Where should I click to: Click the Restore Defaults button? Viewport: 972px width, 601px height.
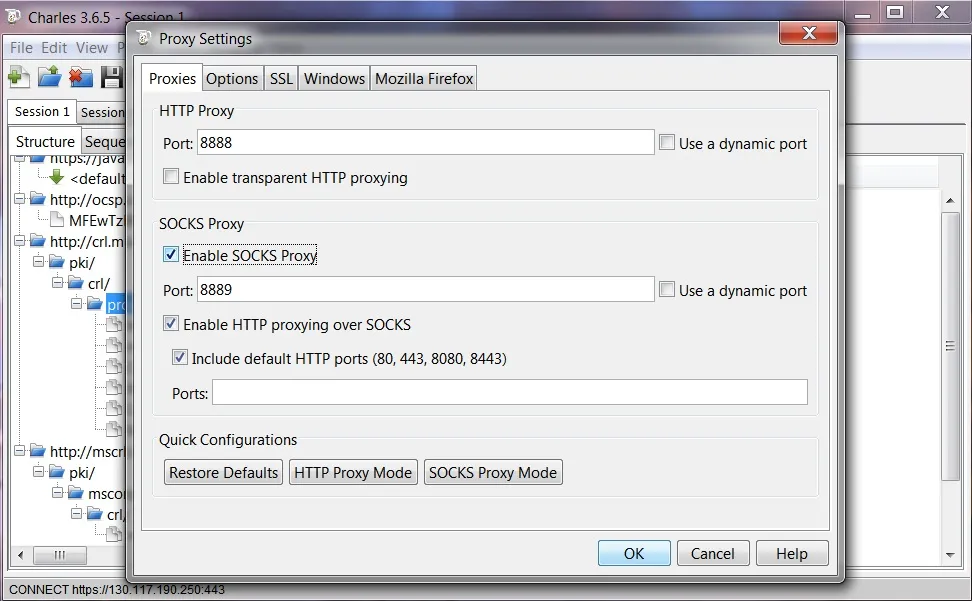tap(223, 473)
